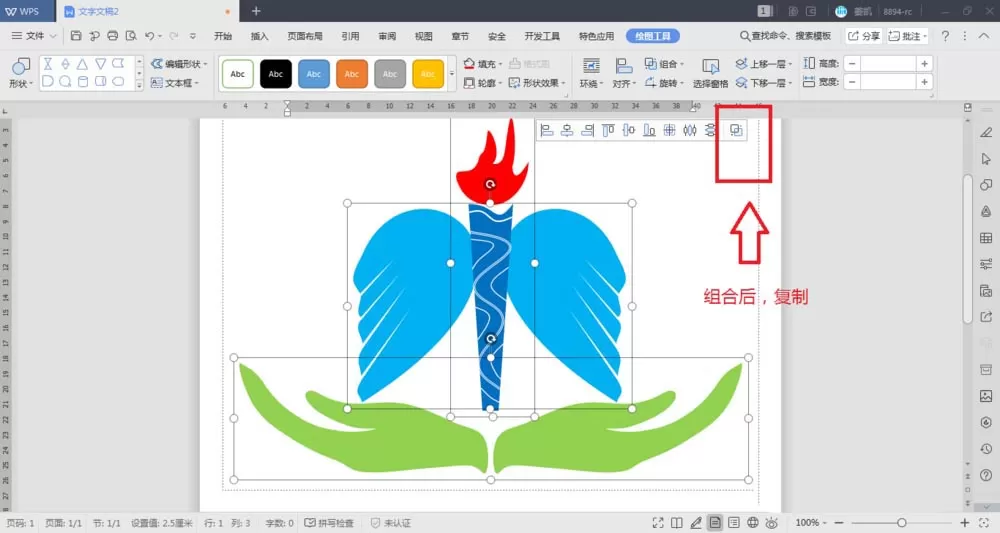Viewport: 1000px width, 533px height.
Task: Toggle page layout view in status bar
Action: [x=715, y=523]
